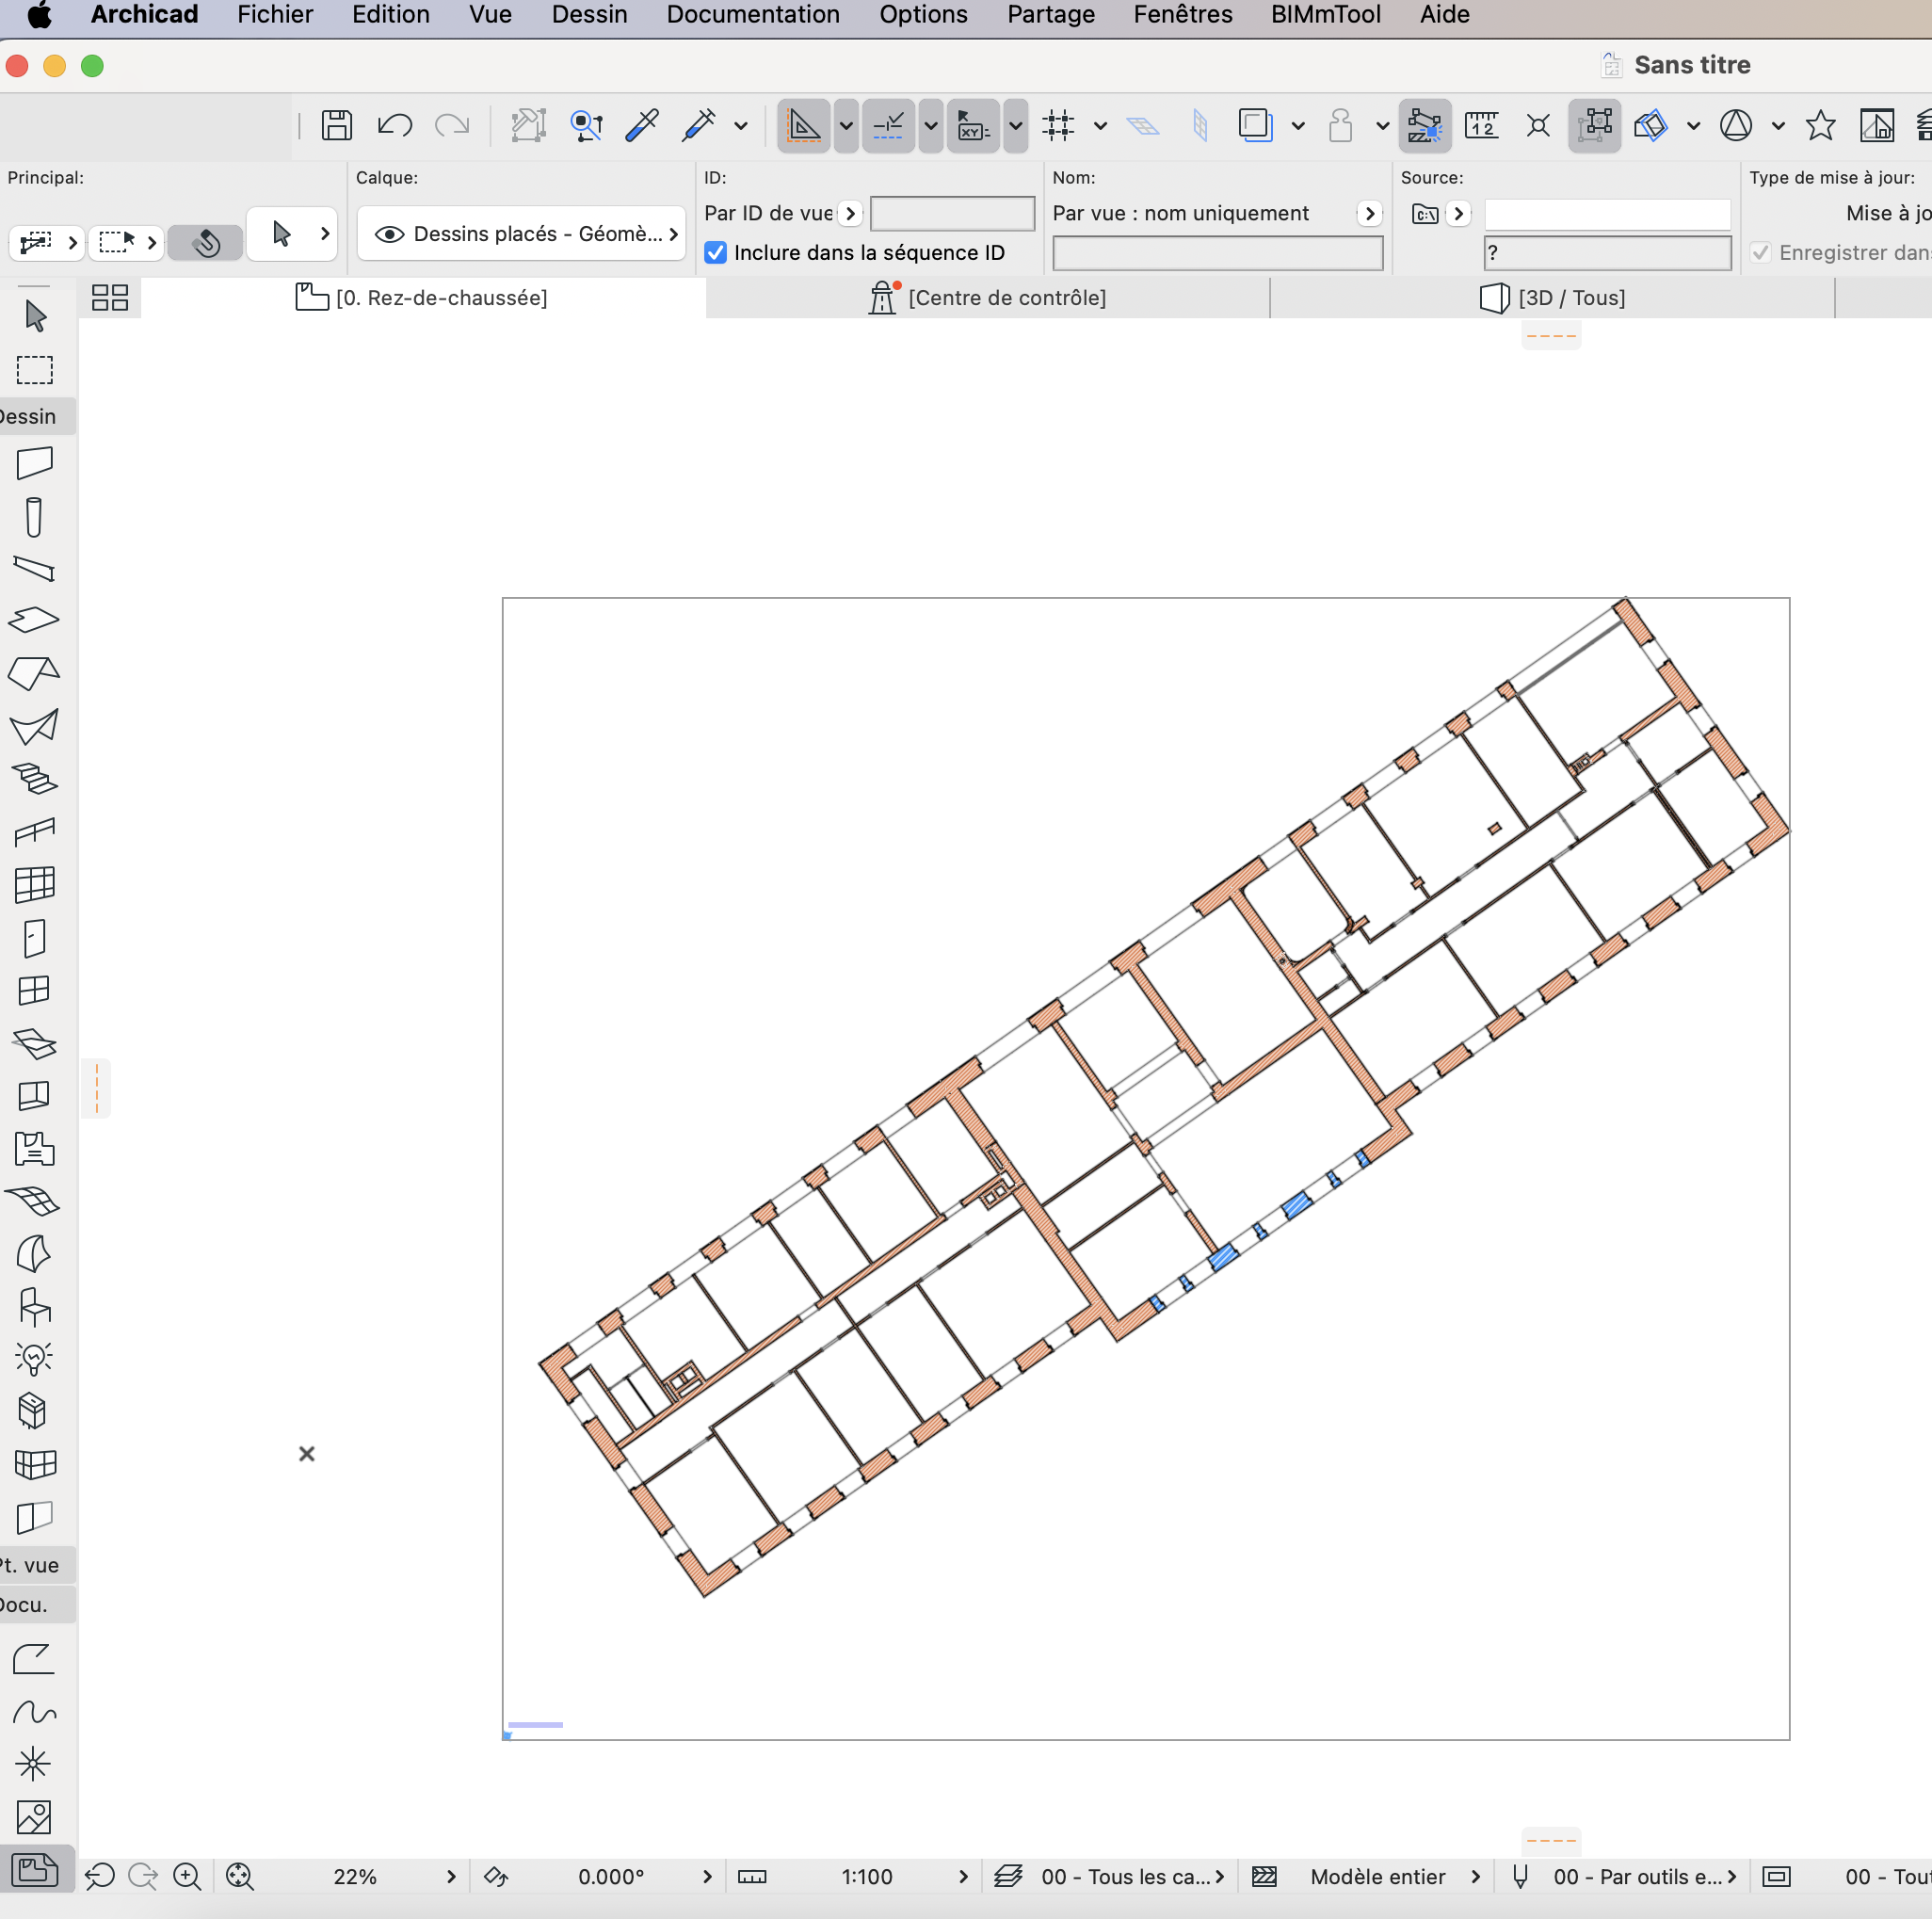This screenshot has height=1919, width=1932.
Task: Select the Stair tool
Action: coord(34,779)
